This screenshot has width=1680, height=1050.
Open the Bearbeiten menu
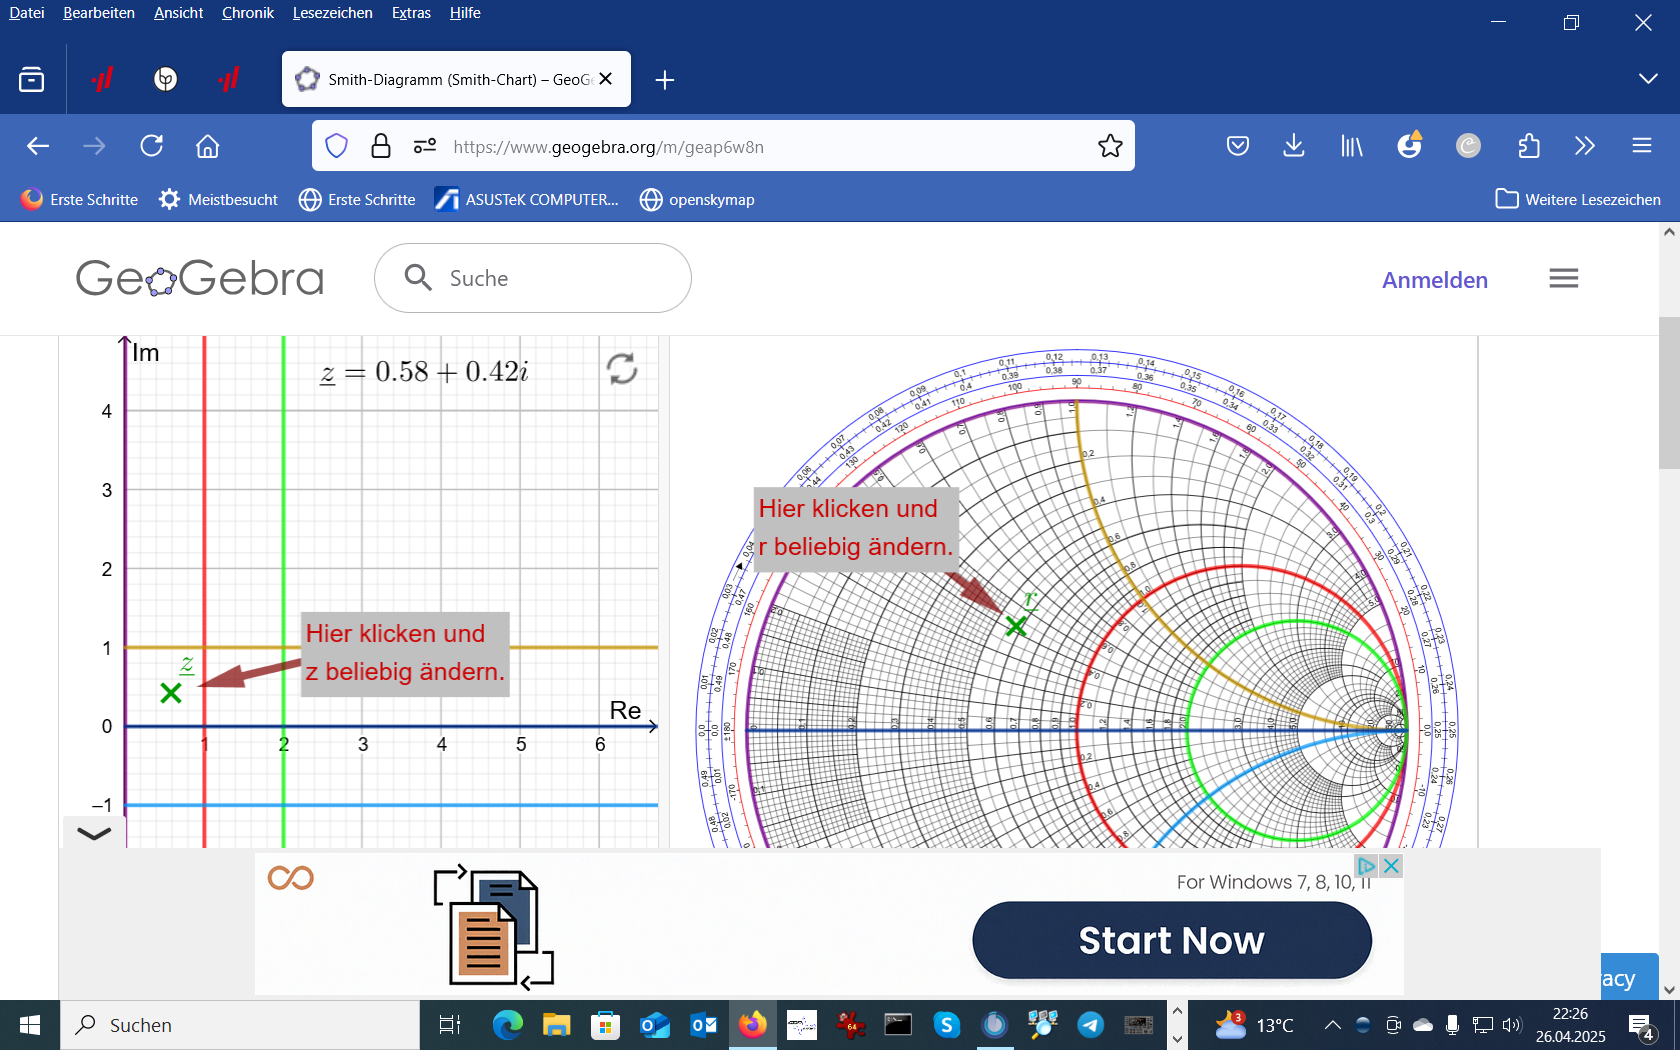pyautogui.click(x=99, y=13)
